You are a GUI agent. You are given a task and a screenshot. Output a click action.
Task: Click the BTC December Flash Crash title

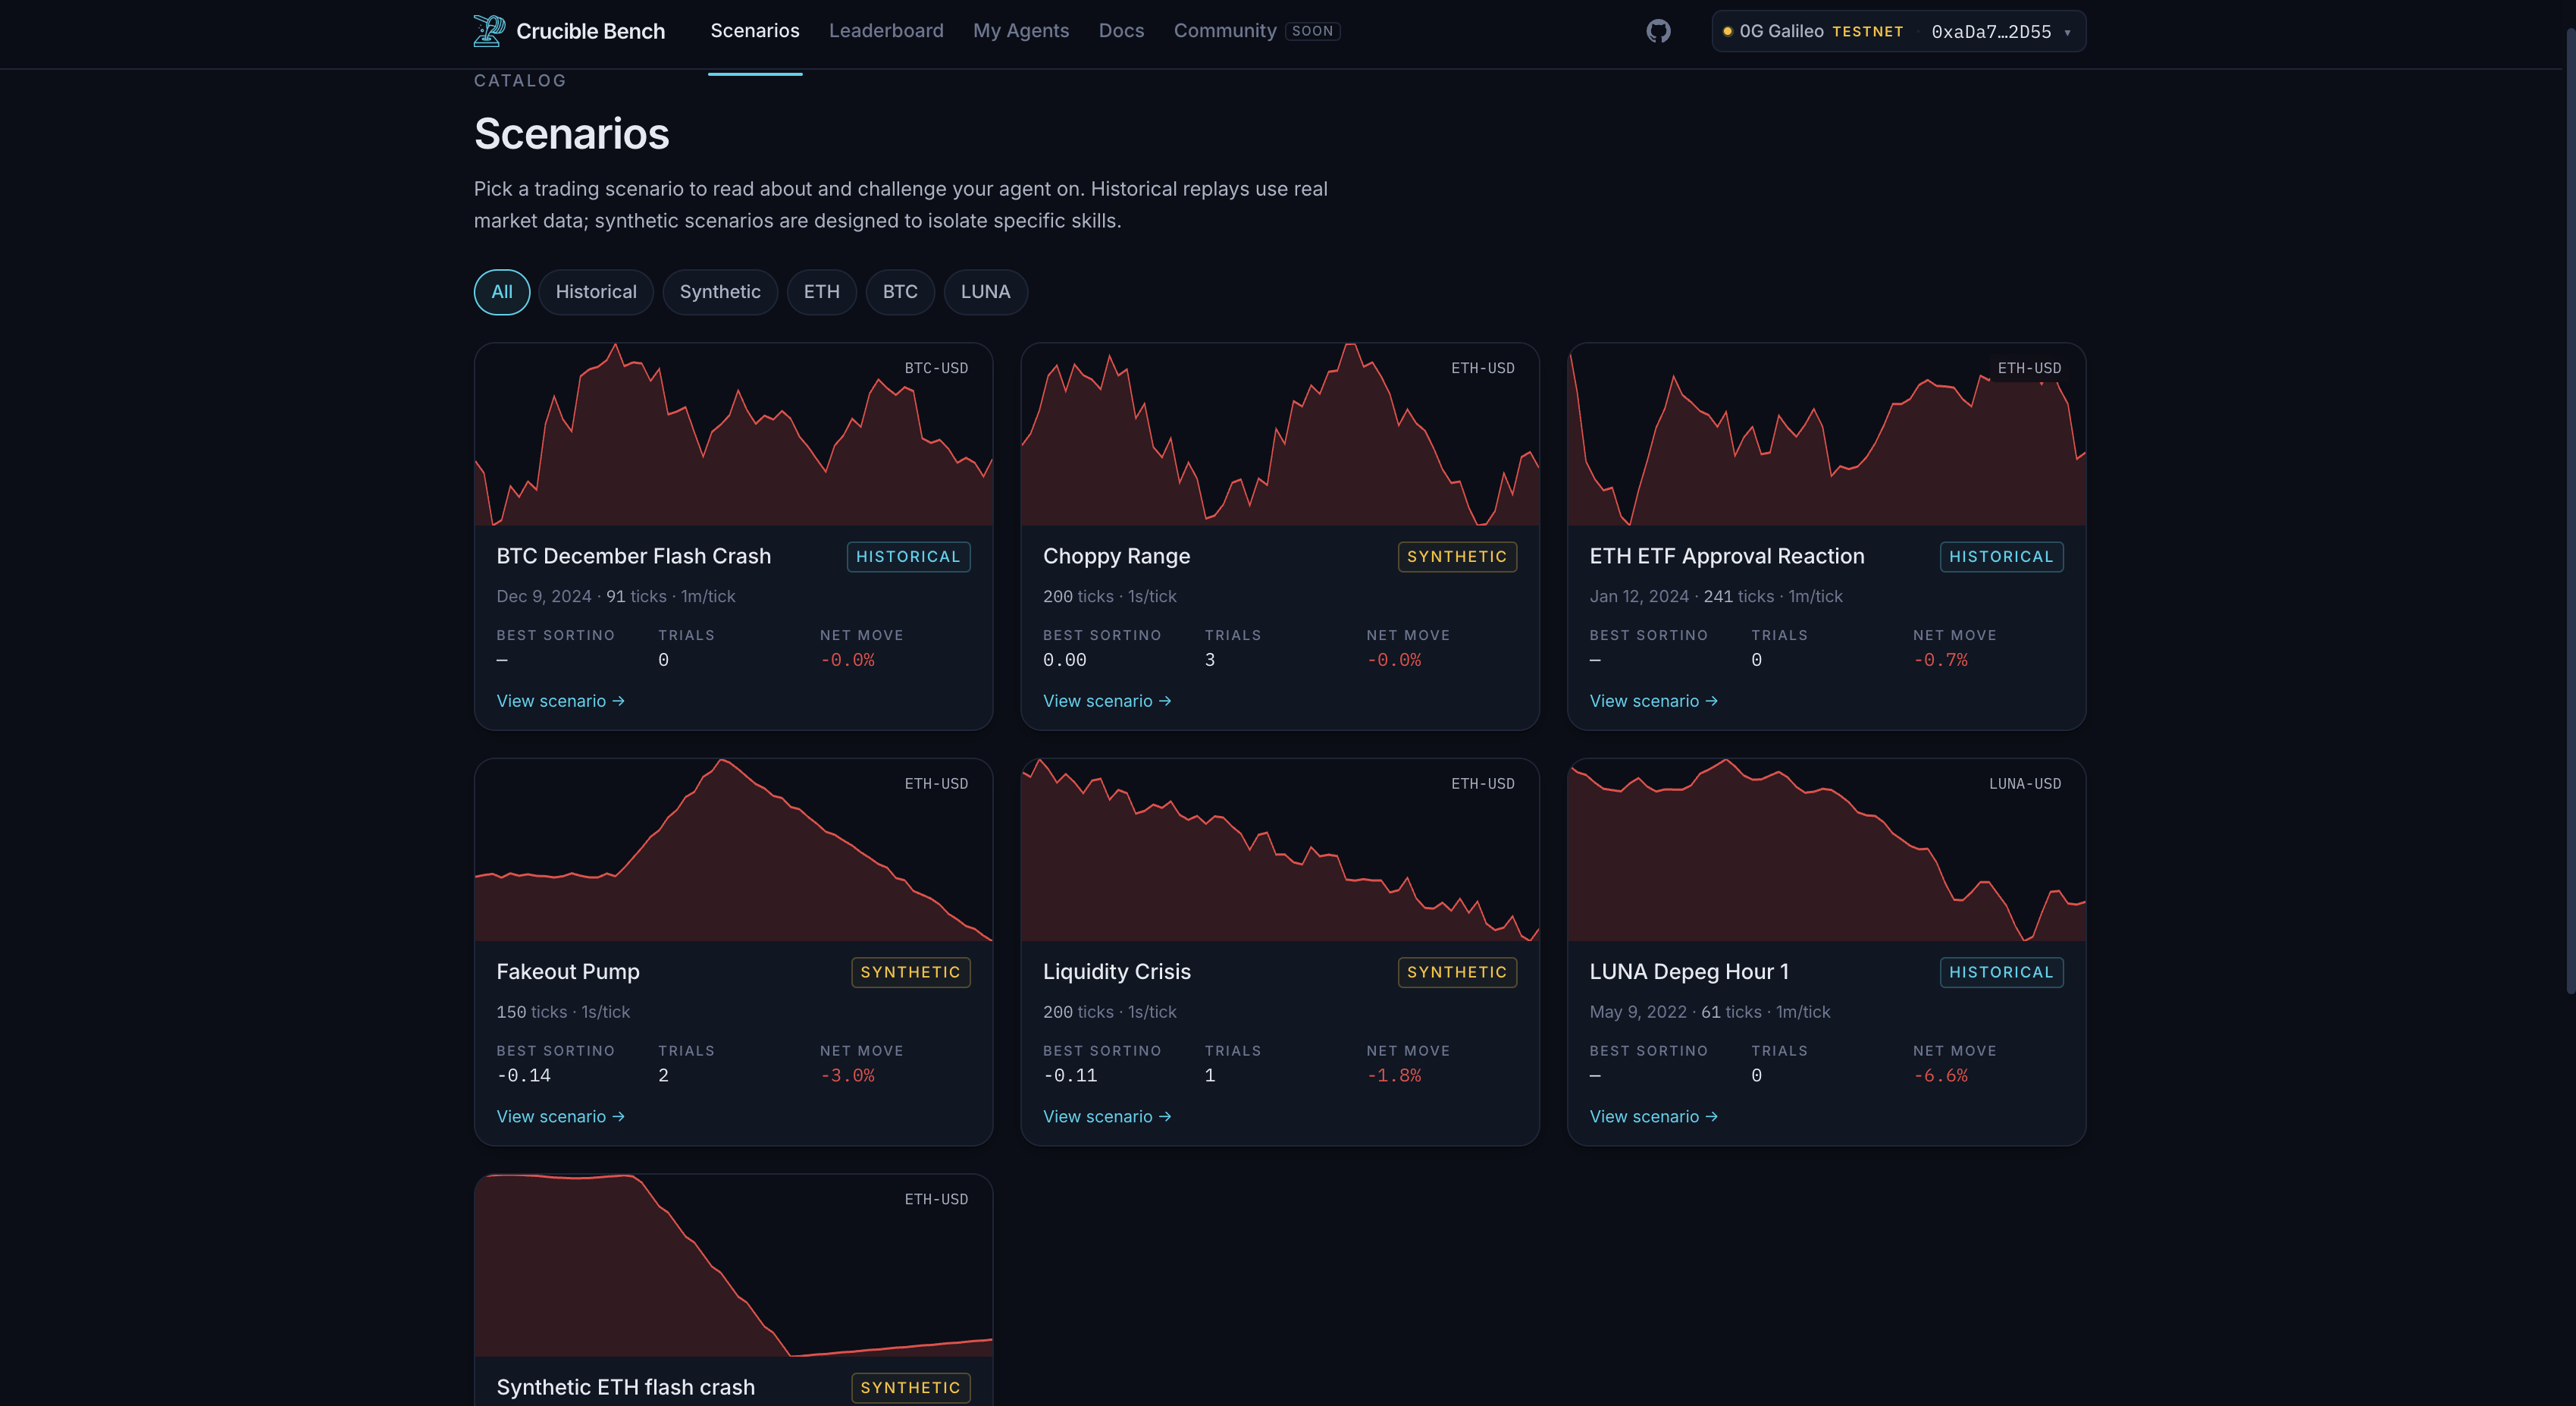pos(634,556)
